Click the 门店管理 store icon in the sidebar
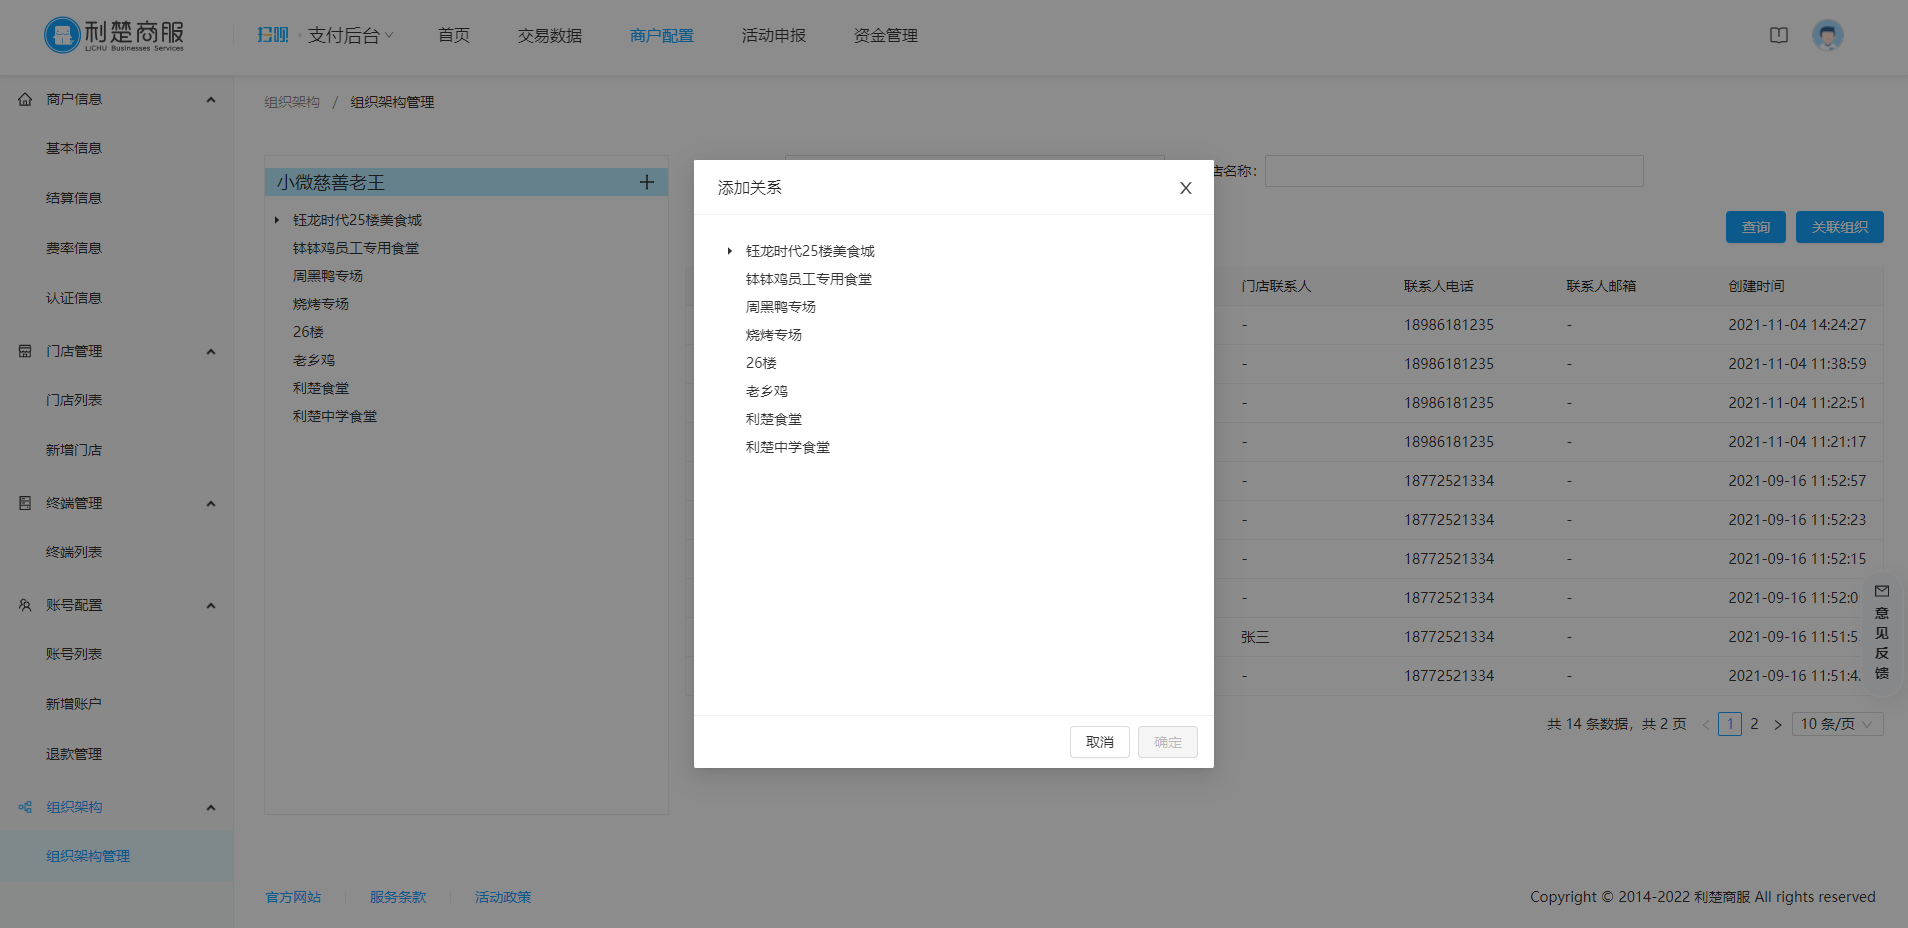The height and width of the screenshot is (928, 1908). pyautogui.click(x=25, y=351)
